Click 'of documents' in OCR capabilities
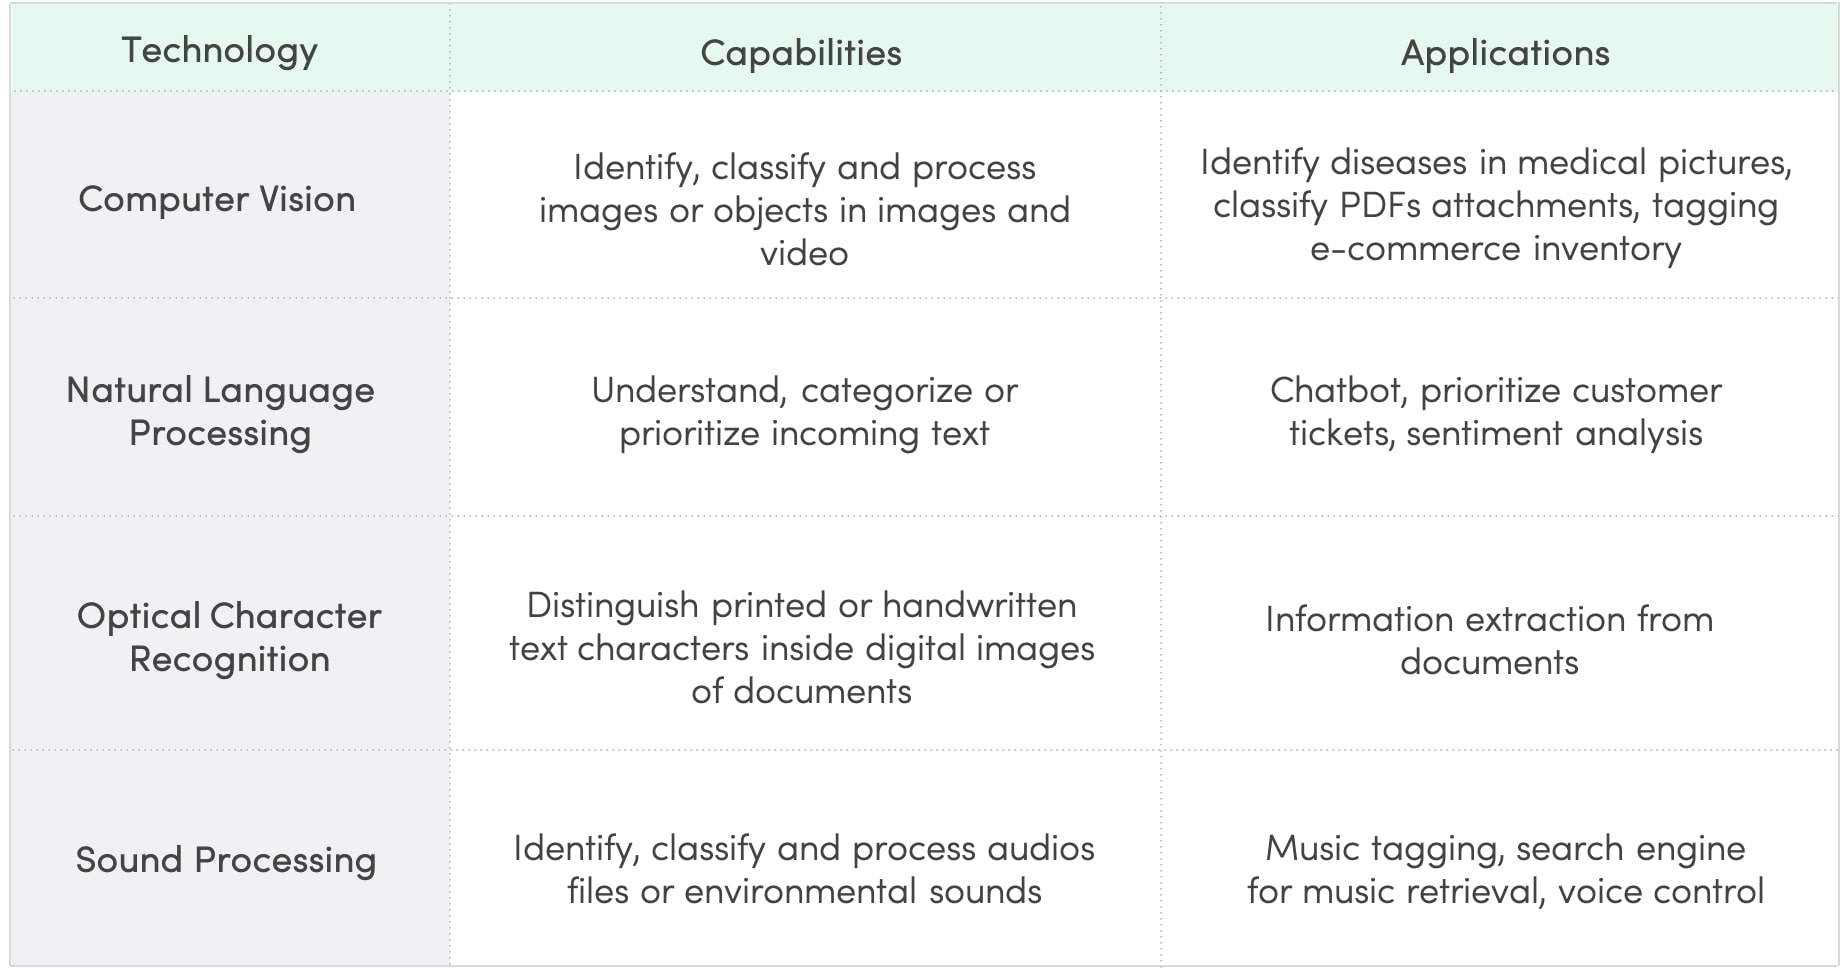Image resolution: width=1840 pixels, height=968 pixels. 802,691
